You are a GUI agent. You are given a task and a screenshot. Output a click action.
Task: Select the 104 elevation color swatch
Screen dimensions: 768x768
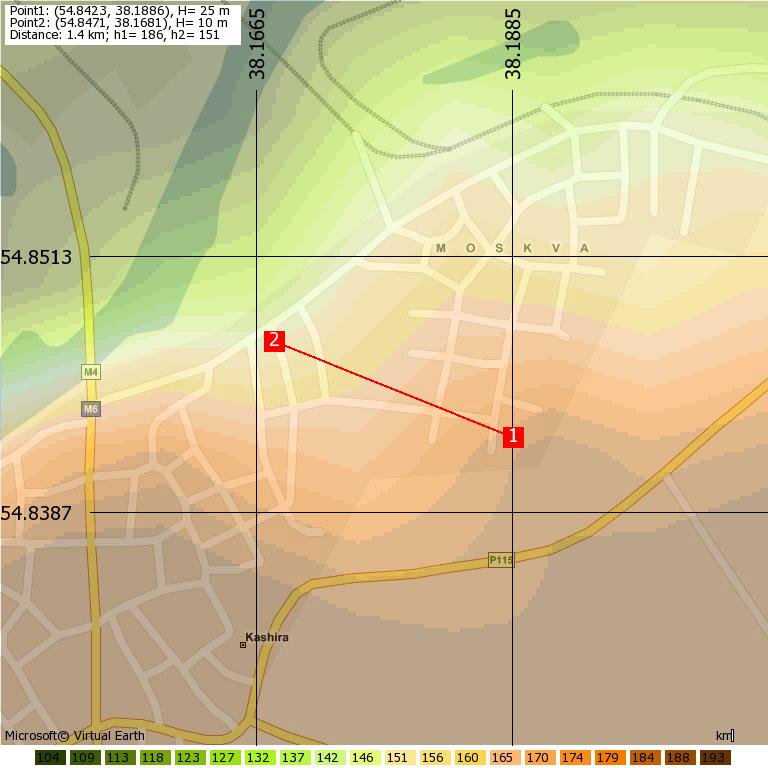click(48, 757)
